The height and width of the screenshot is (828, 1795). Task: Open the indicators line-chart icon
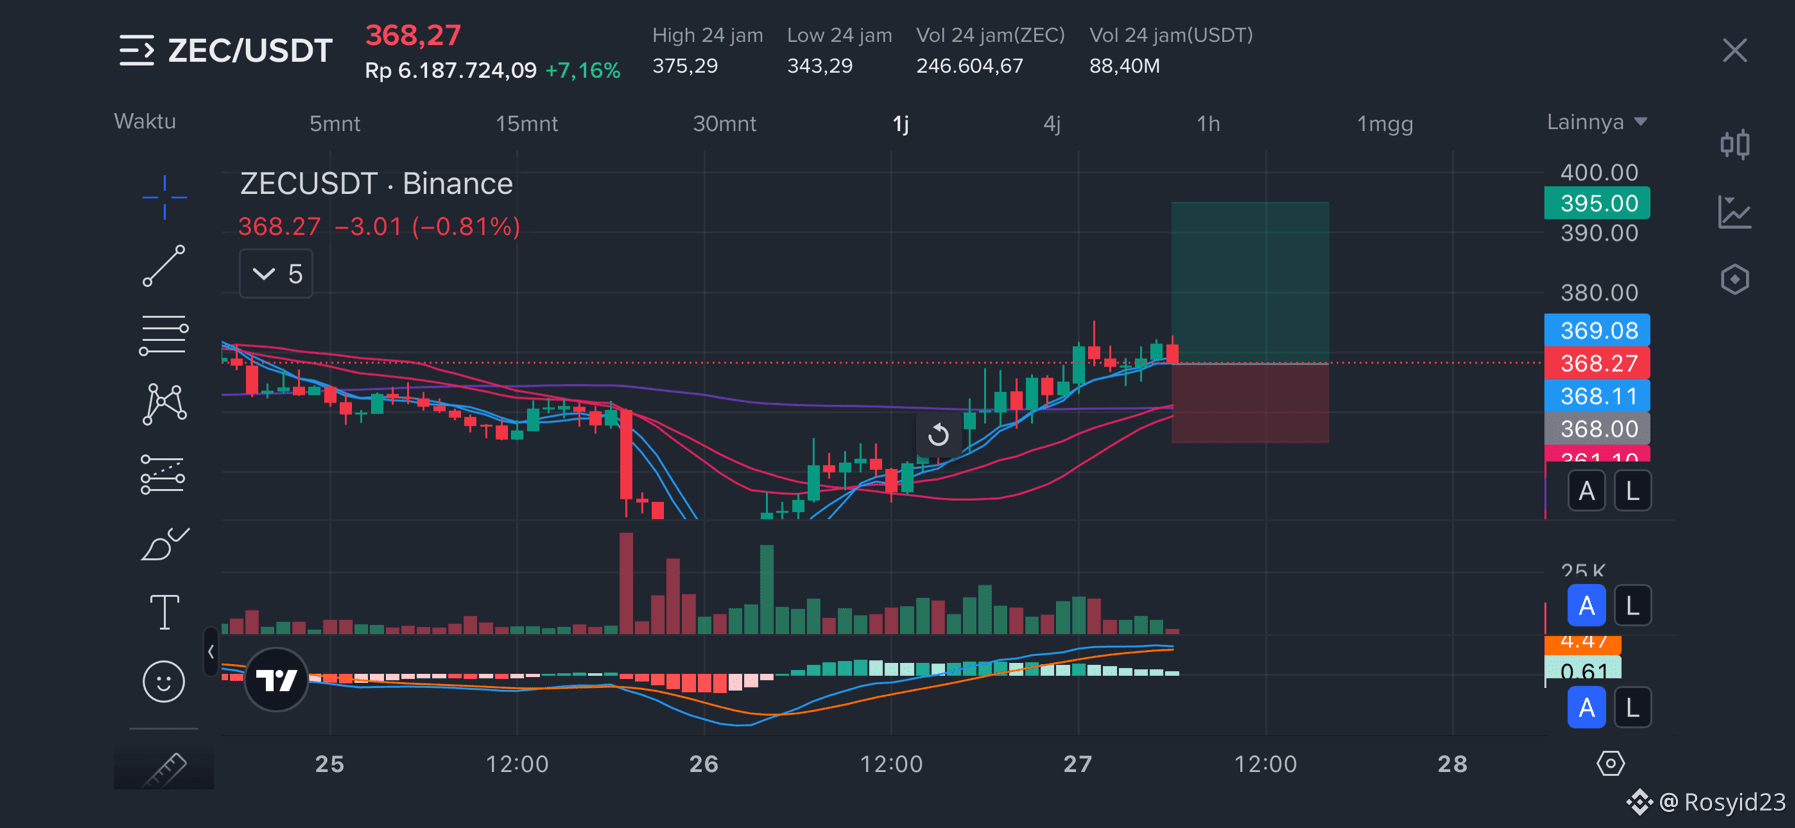(x=1735, y=212)
